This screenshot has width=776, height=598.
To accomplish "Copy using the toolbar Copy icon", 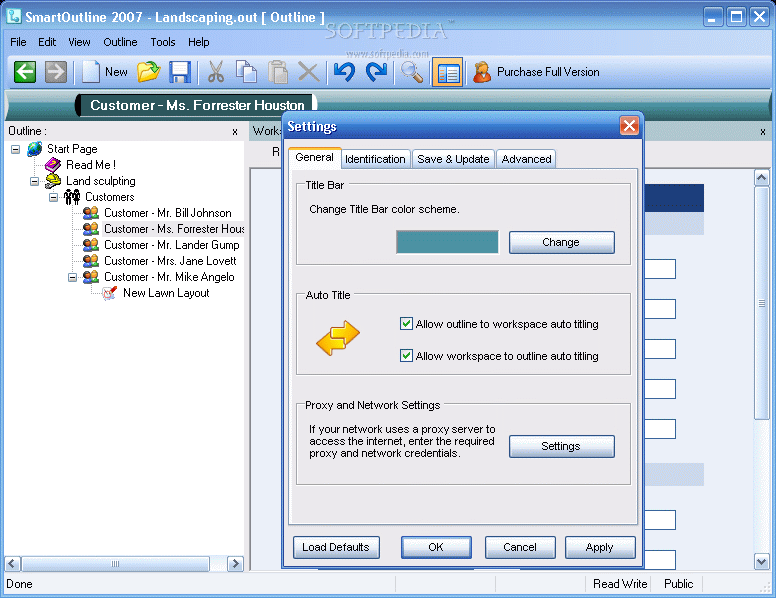I will [x=246, y=72].
